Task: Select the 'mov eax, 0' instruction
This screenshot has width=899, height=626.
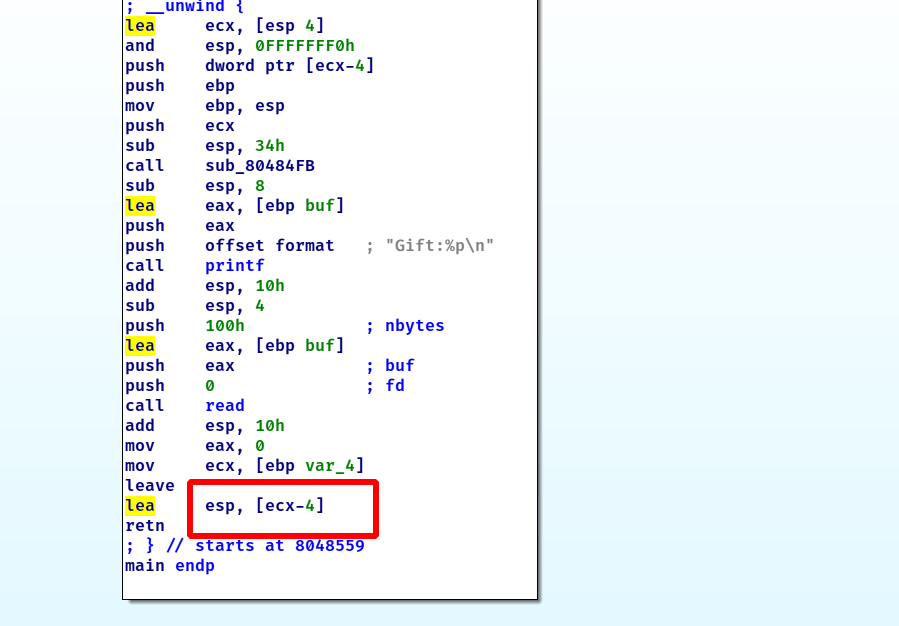Action: pos(195,446)
